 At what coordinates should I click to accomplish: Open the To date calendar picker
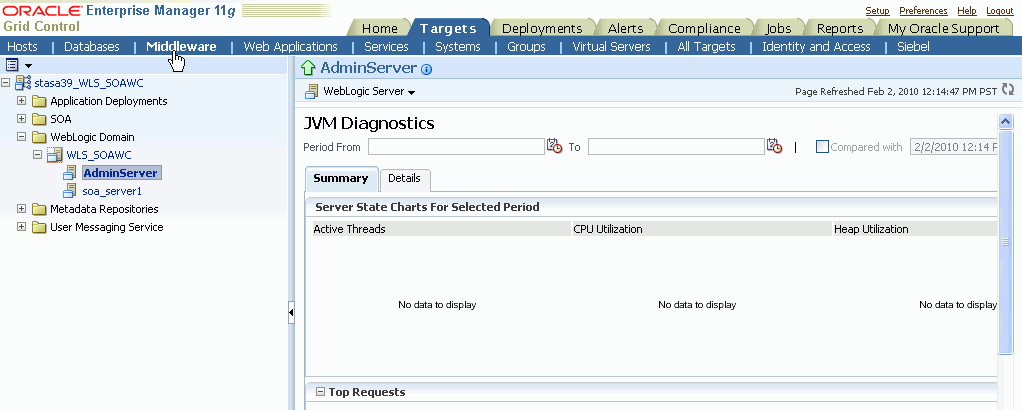point(774,146)
